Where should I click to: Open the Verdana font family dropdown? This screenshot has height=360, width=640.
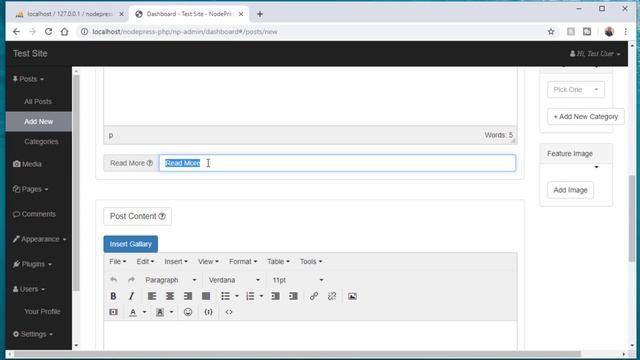click(x=234, y=280)
